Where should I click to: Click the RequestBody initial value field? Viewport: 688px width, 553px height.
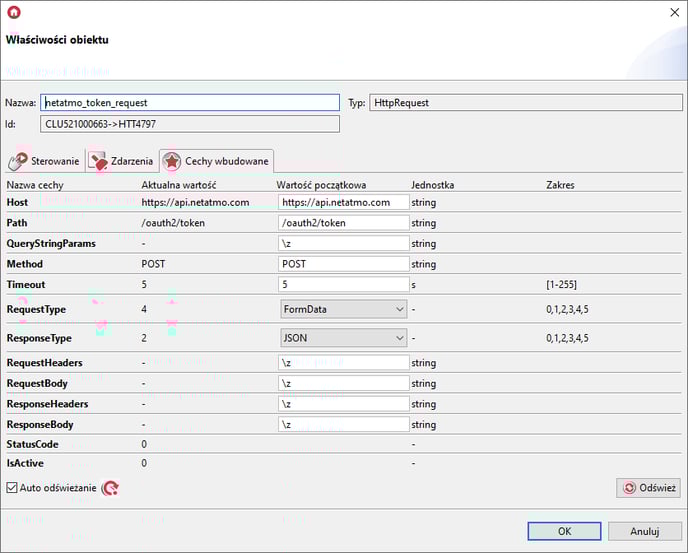[344, 383]
